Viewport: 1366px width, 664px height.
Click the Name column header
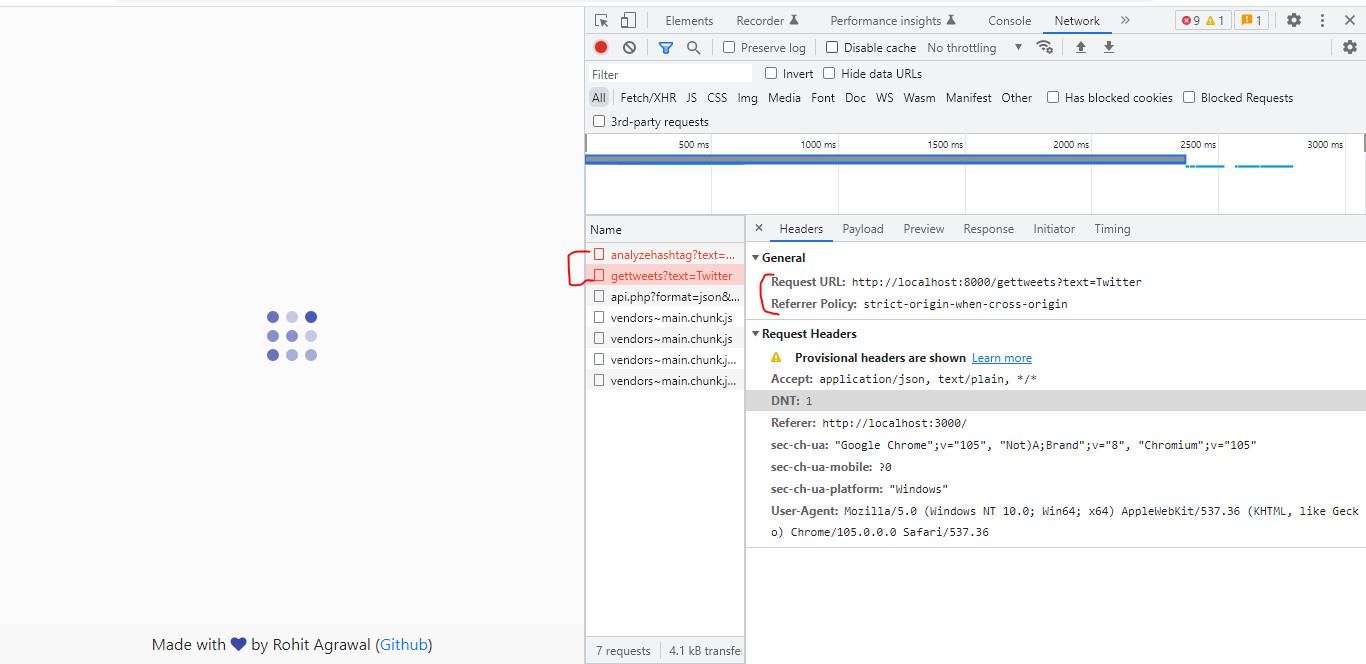coord(665,229)
